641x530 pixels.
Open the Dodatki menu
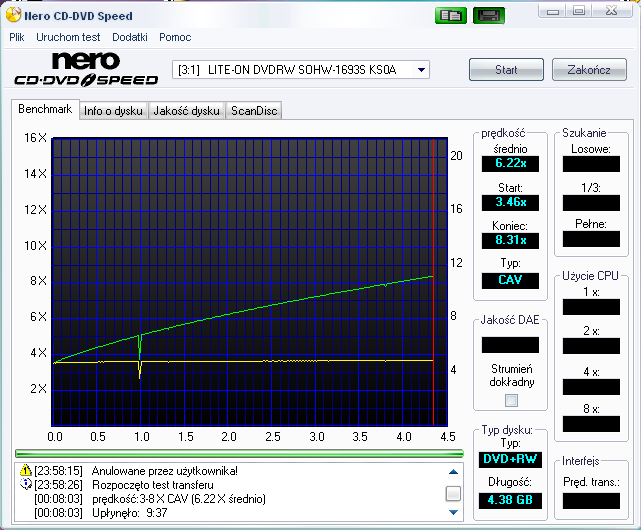tap(130, 37)
